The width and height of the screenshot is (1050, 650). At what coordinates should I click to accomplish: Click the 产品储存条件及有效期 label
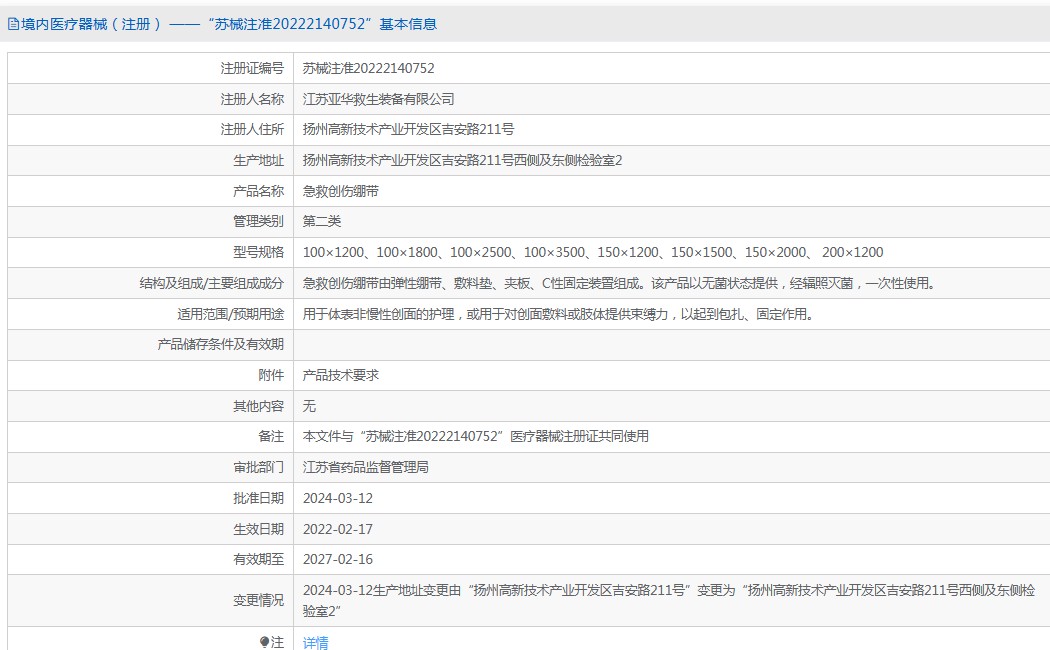[x=221, y=345]
